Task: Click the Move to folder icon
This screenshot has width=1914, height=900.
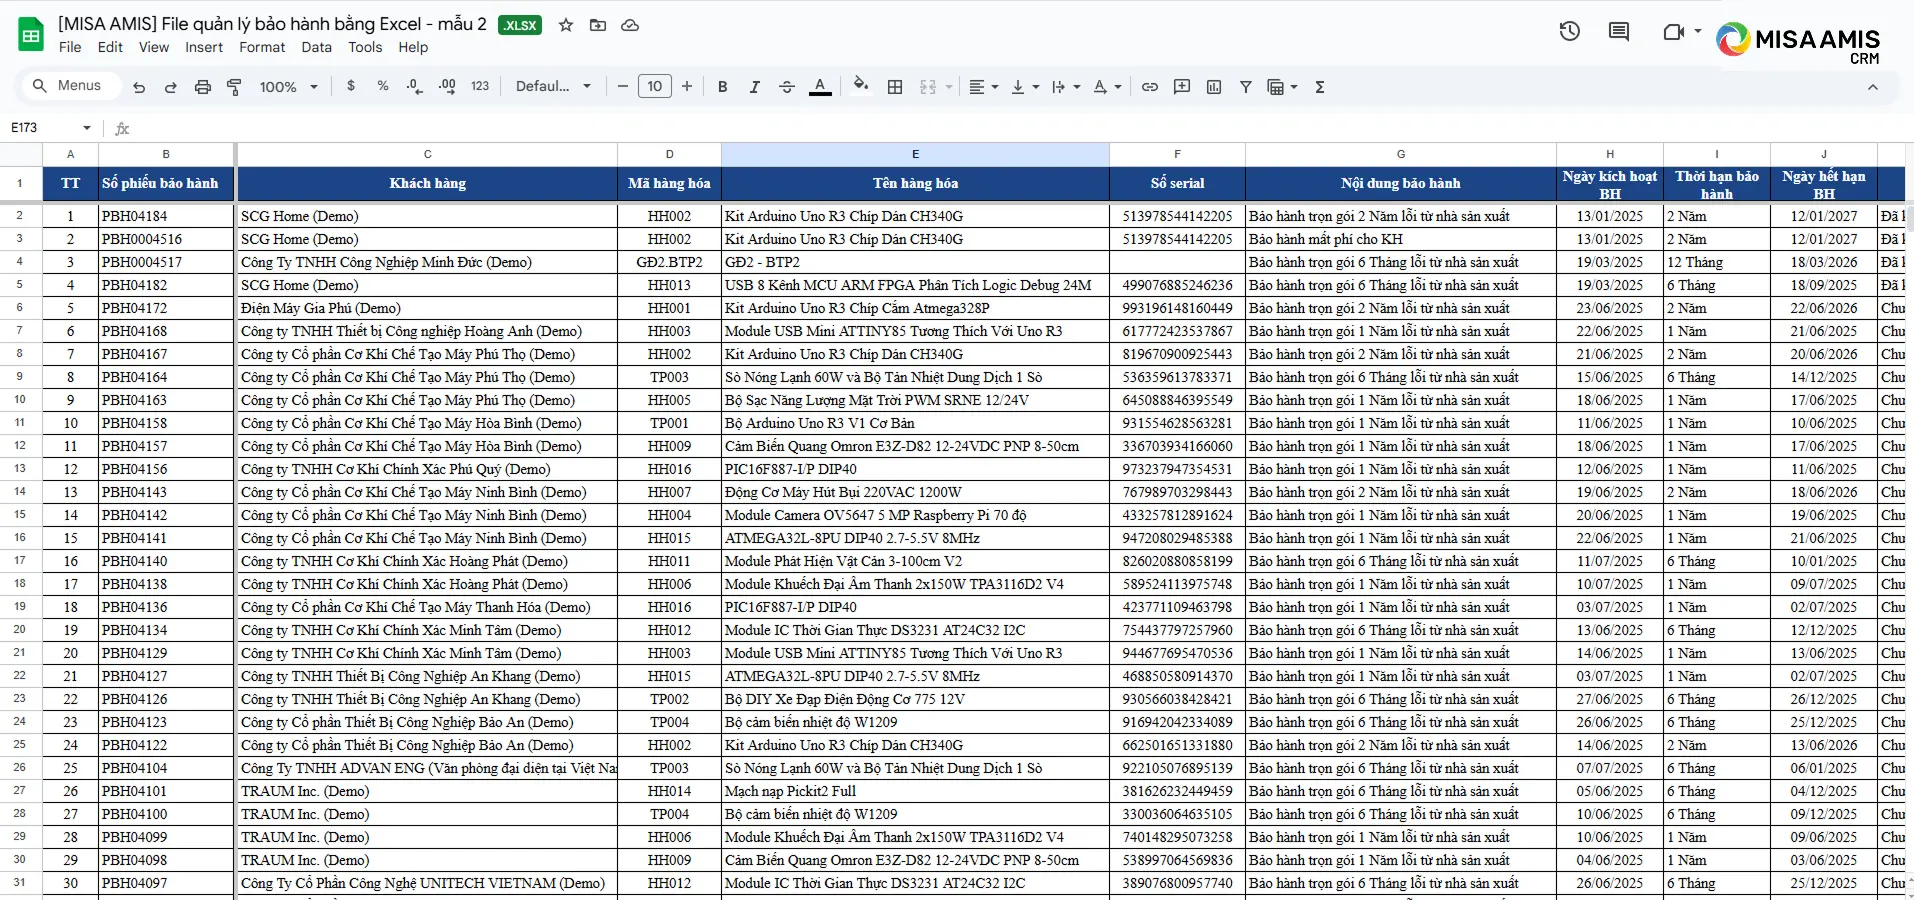Action: pos(598,25)
